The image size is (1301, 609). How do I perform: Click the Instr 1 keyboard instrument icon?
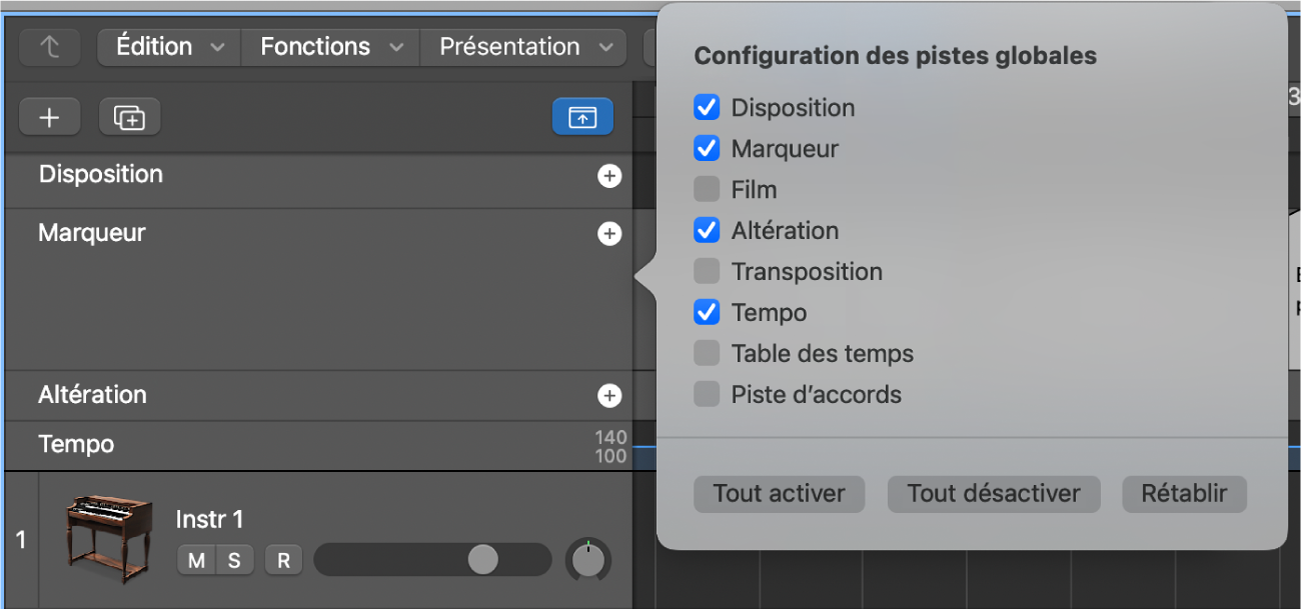[x=108, y=540]
